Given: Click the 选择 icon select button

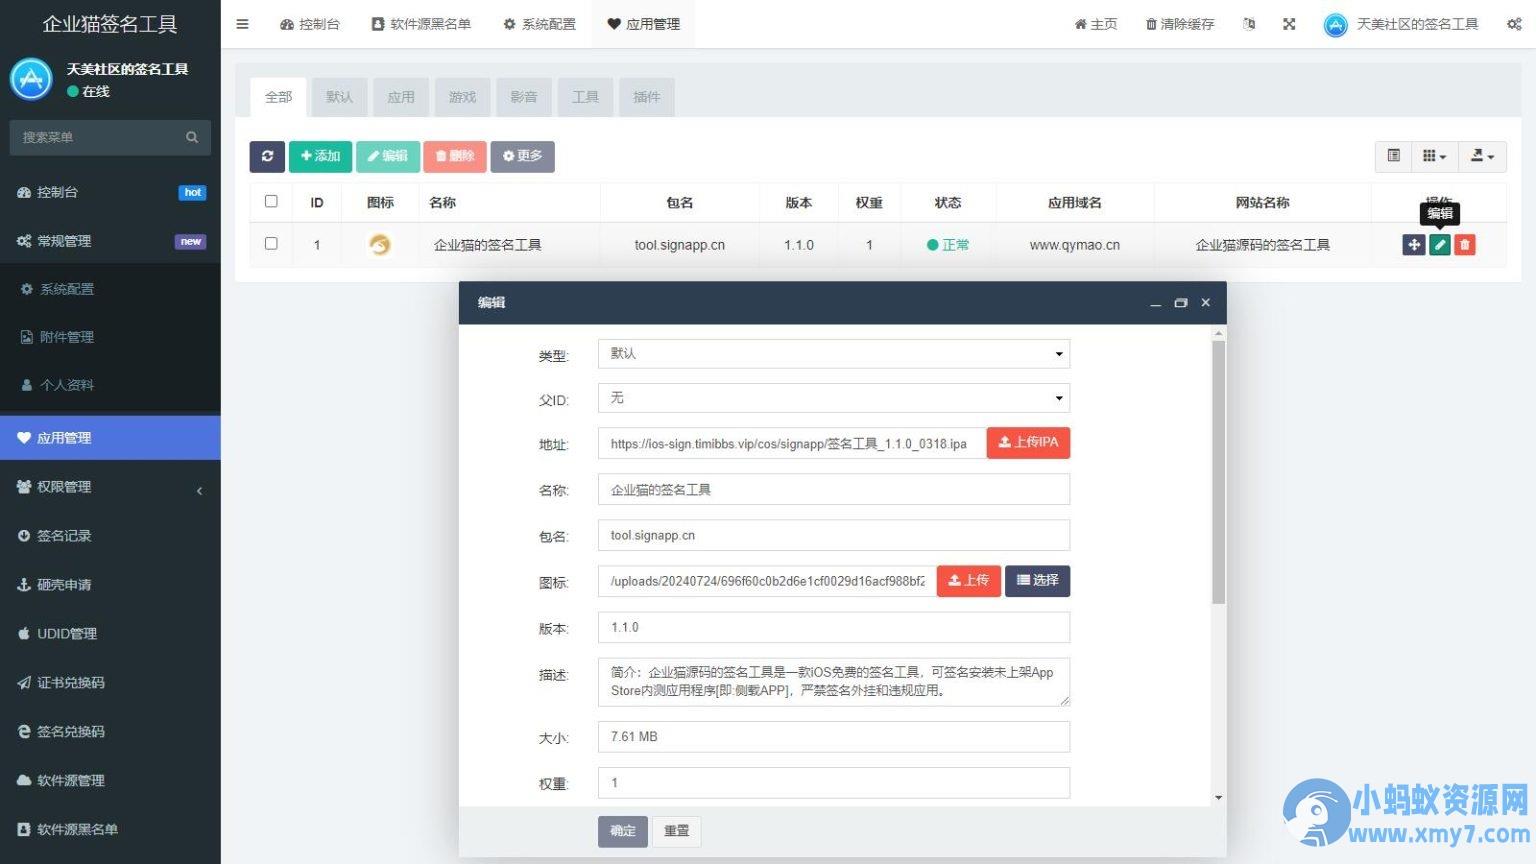Looking at the screenshot, I should pos(1037,580).
